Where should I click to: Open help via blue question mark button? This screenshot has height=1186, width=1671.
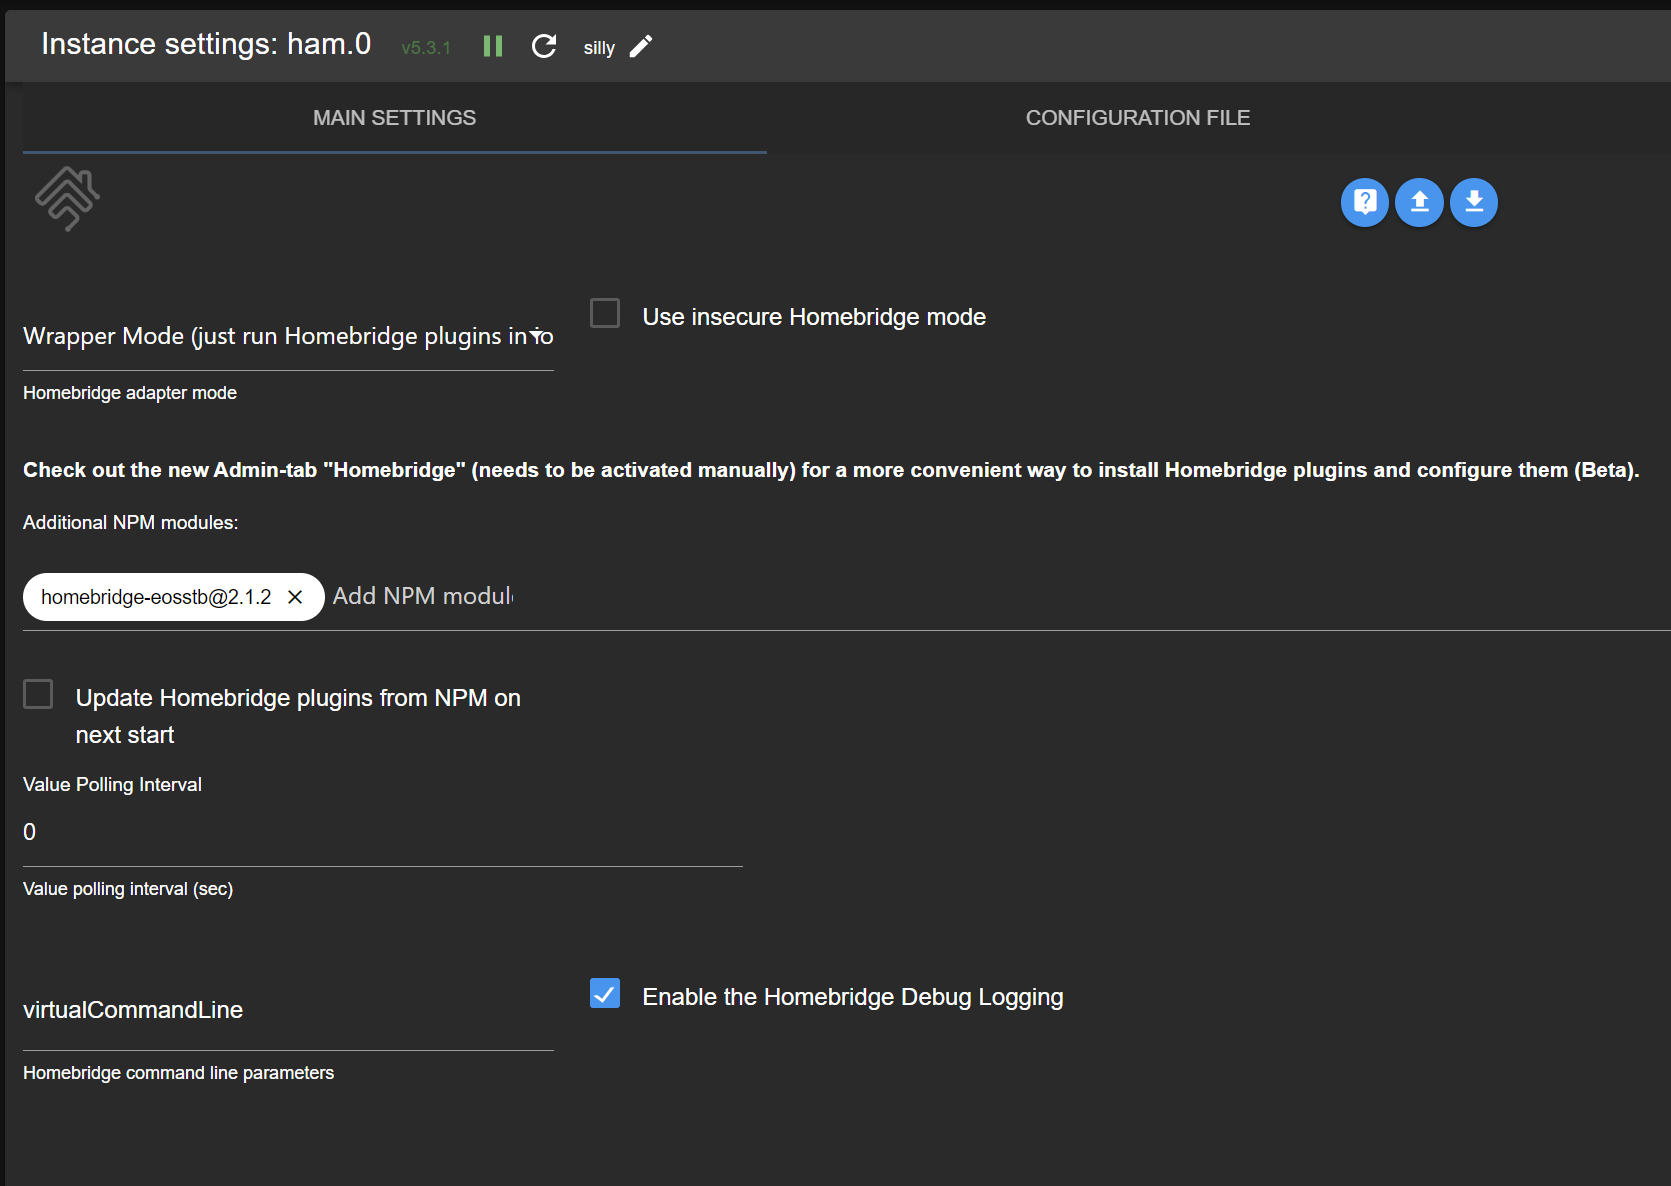click(1365, 203)
